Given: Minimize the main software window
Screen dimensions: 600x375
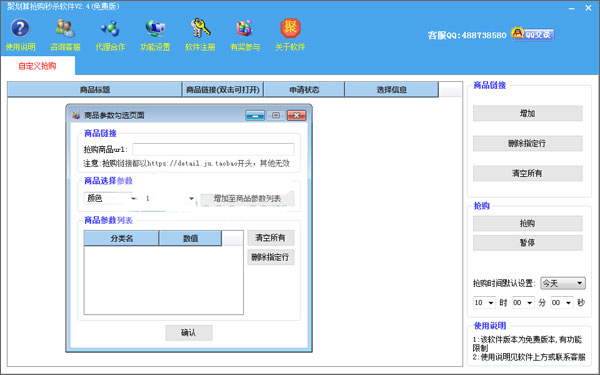Looking at the screenshot, I should point(572,8).
